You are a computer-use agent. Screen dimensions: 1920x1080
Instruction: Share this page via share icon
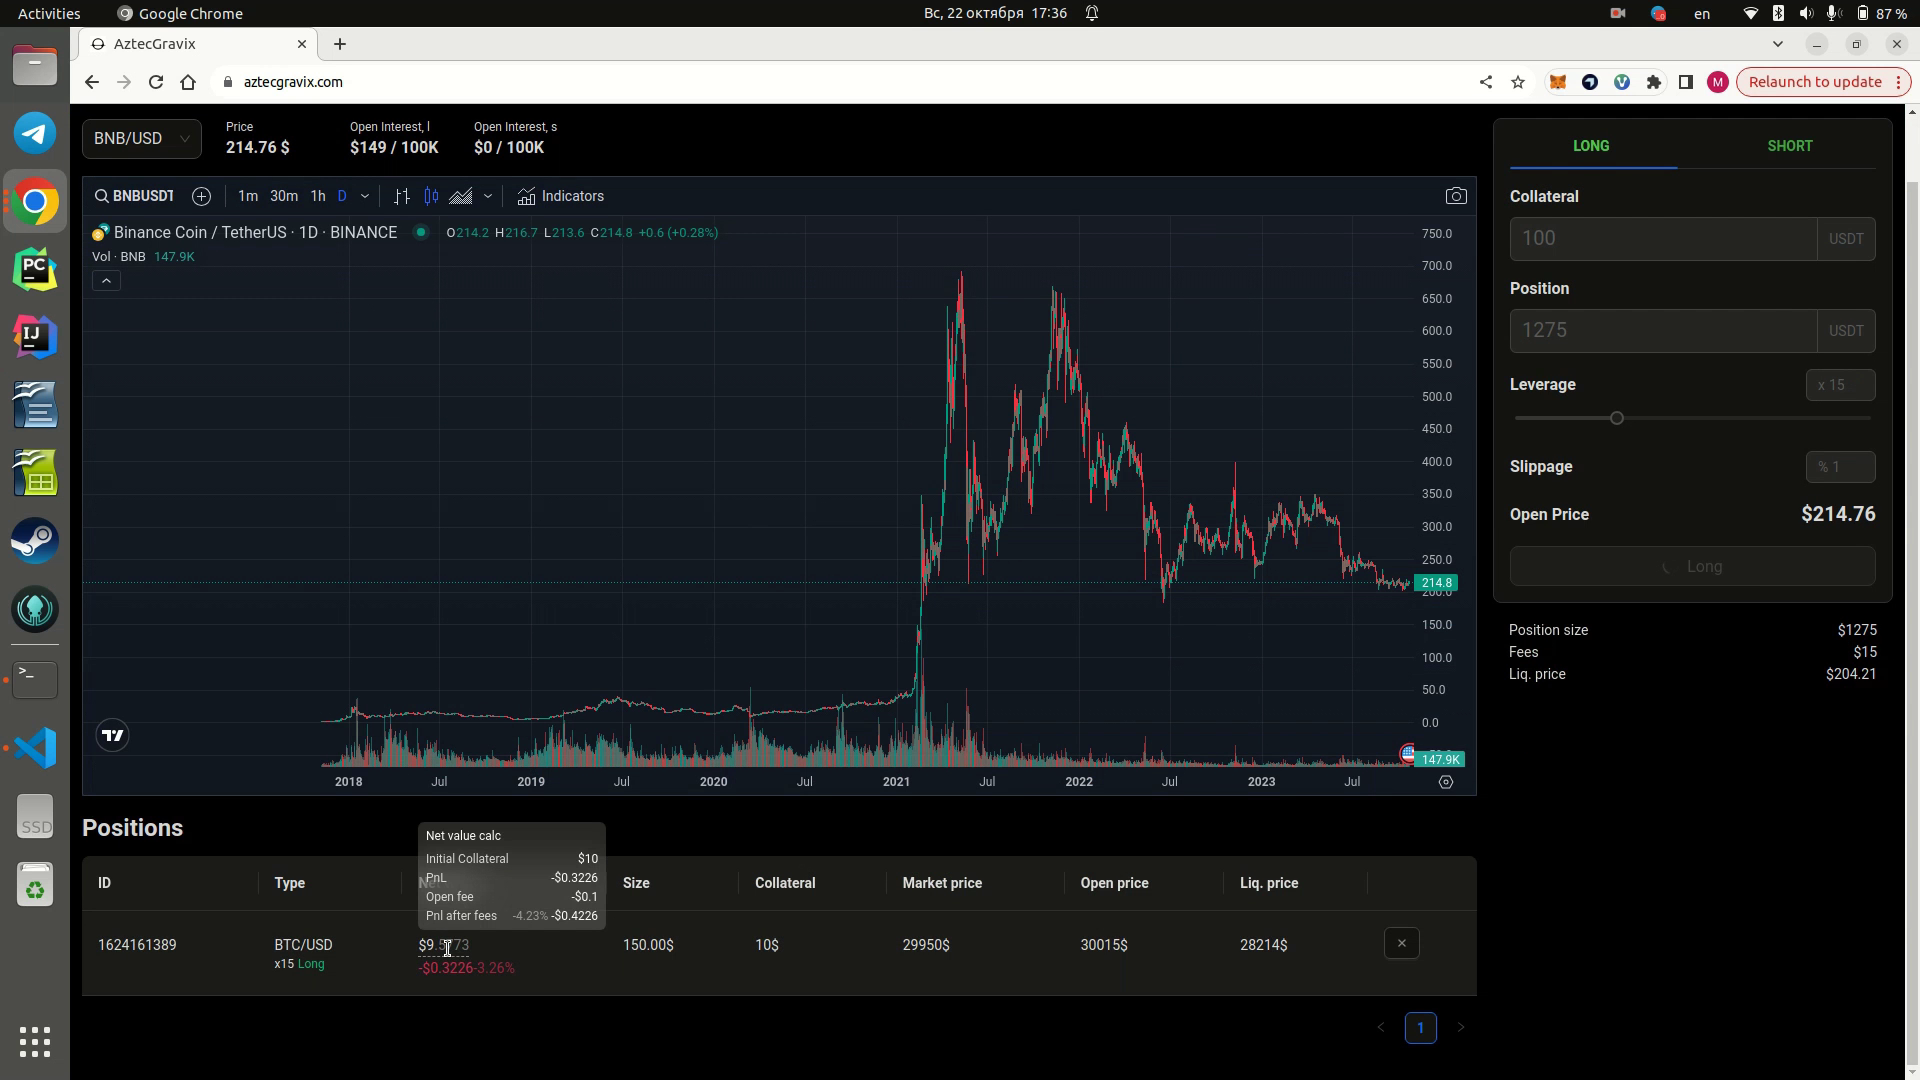1486,82
